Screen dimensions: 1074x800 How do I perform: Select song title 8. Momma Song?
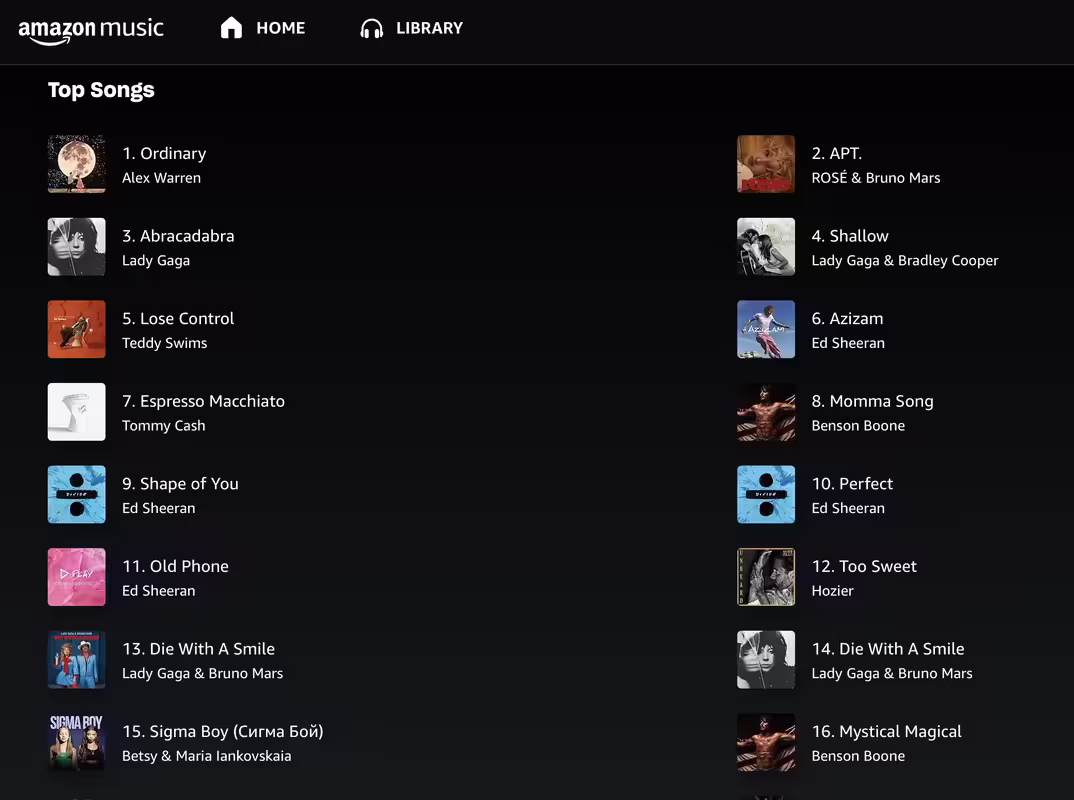873,401
